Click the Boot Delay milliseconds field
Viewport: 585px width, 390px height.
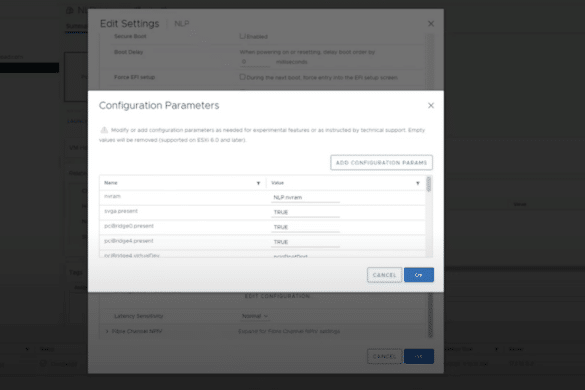[x=254, y=62]
